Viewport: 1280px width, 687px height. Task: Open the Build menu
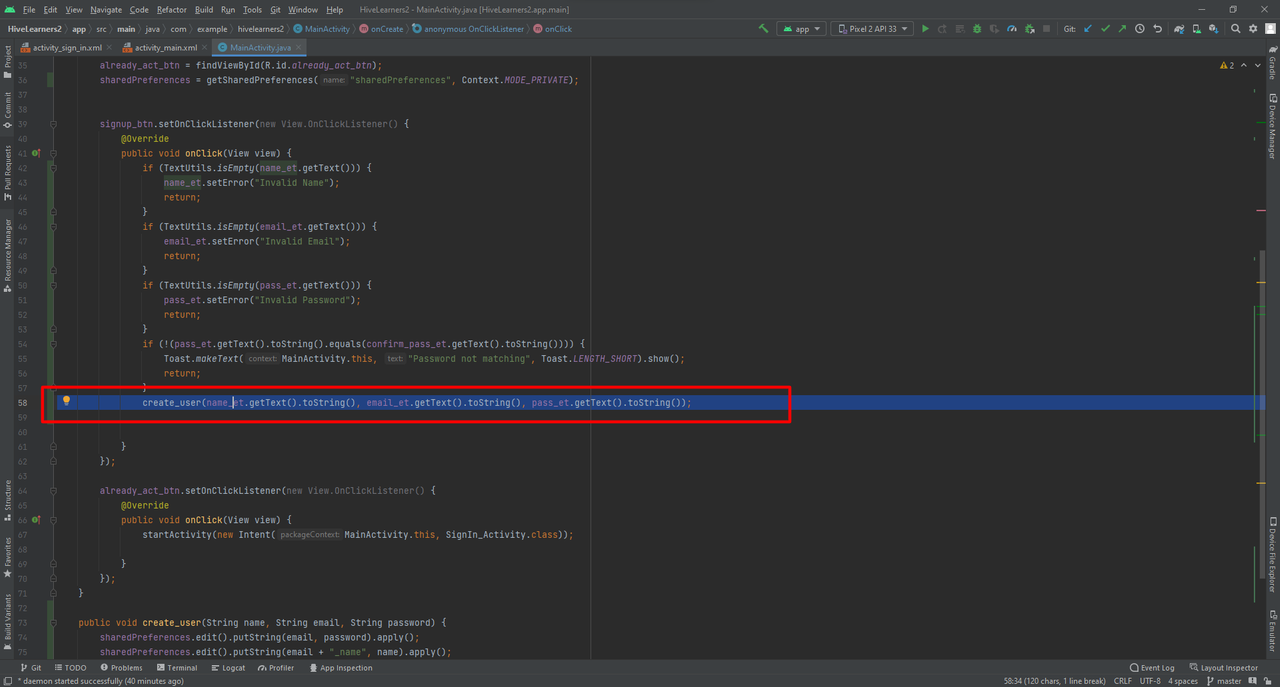coord(204,9)
